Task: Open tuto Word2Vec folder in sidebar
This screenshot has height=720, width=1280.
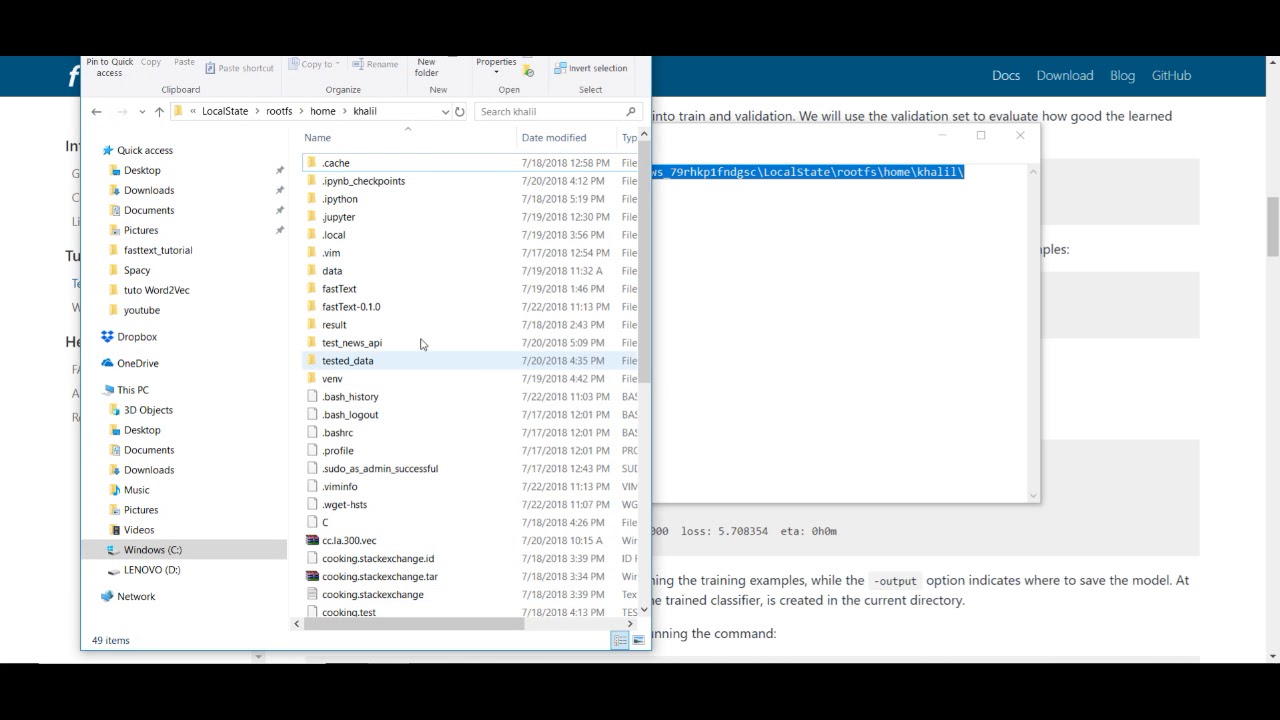Action: point(156,291)
